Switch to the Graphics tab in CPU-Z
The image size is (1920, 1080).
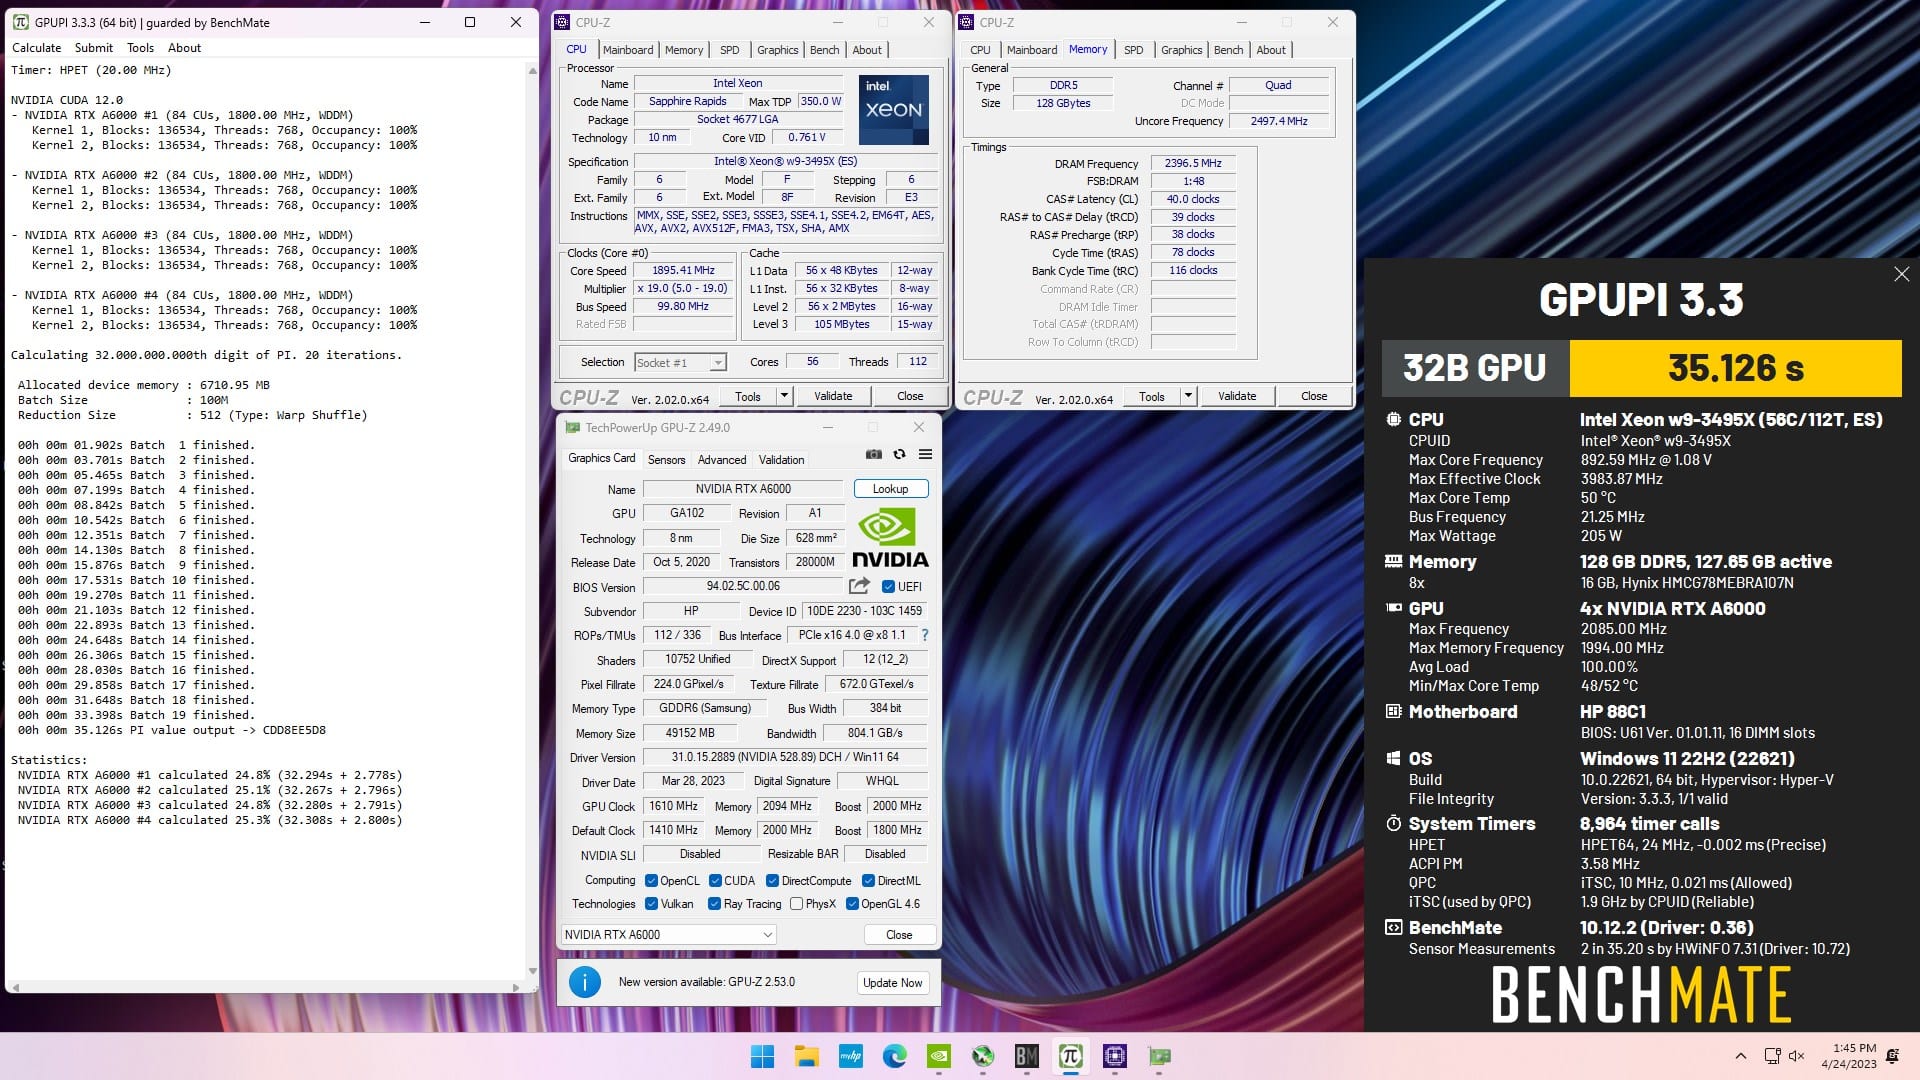(778, 50)
